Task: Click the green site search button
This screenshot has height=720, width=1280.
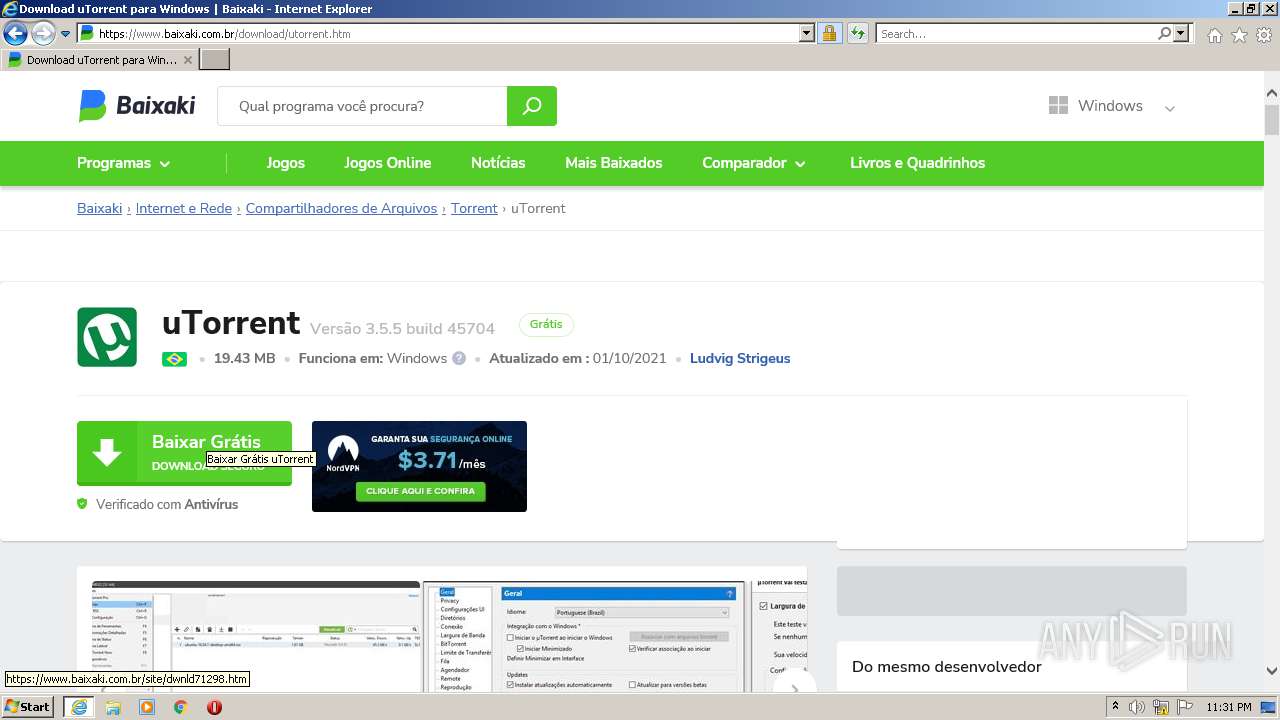Action: [532, 106]
